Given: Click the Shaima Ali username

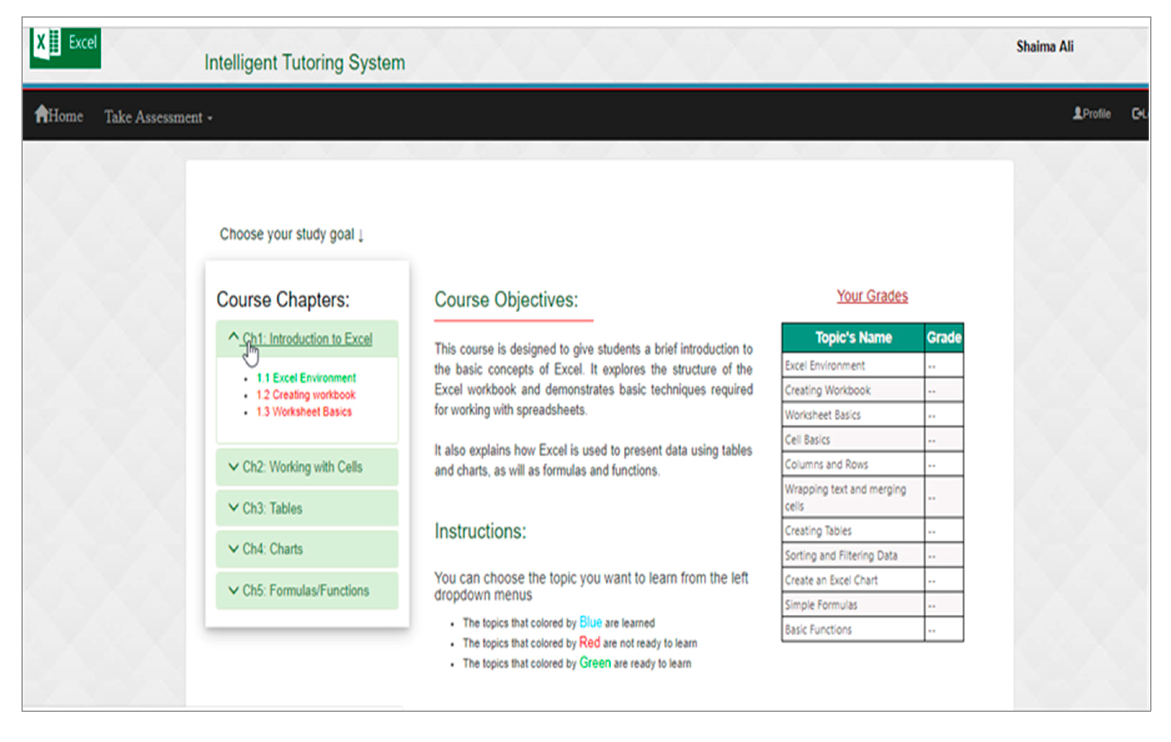Looking at the screenshot, I should click(x=1045, y=47).
